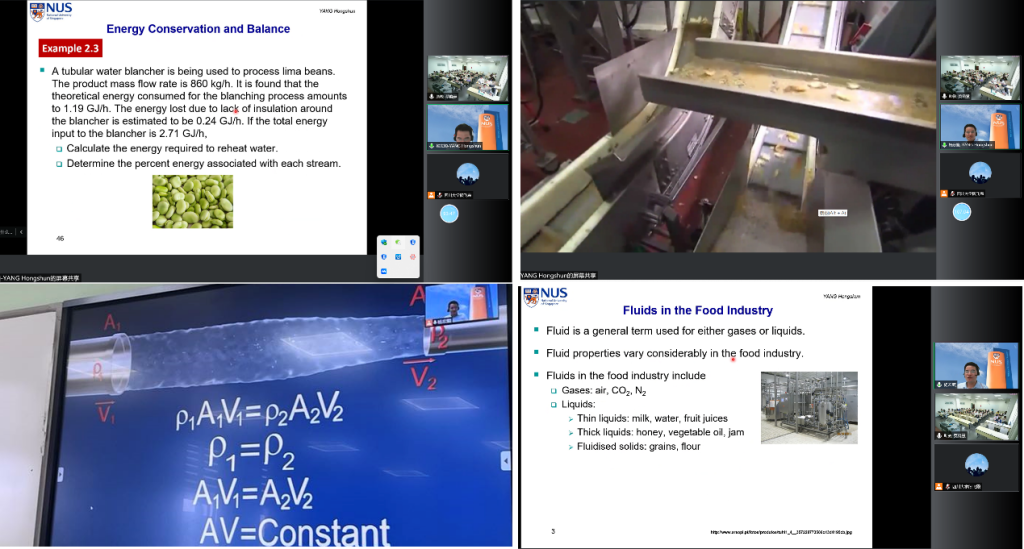Click the presenter video over the continuity equation
1024x549 pixels.
click(x=454, y=305)
